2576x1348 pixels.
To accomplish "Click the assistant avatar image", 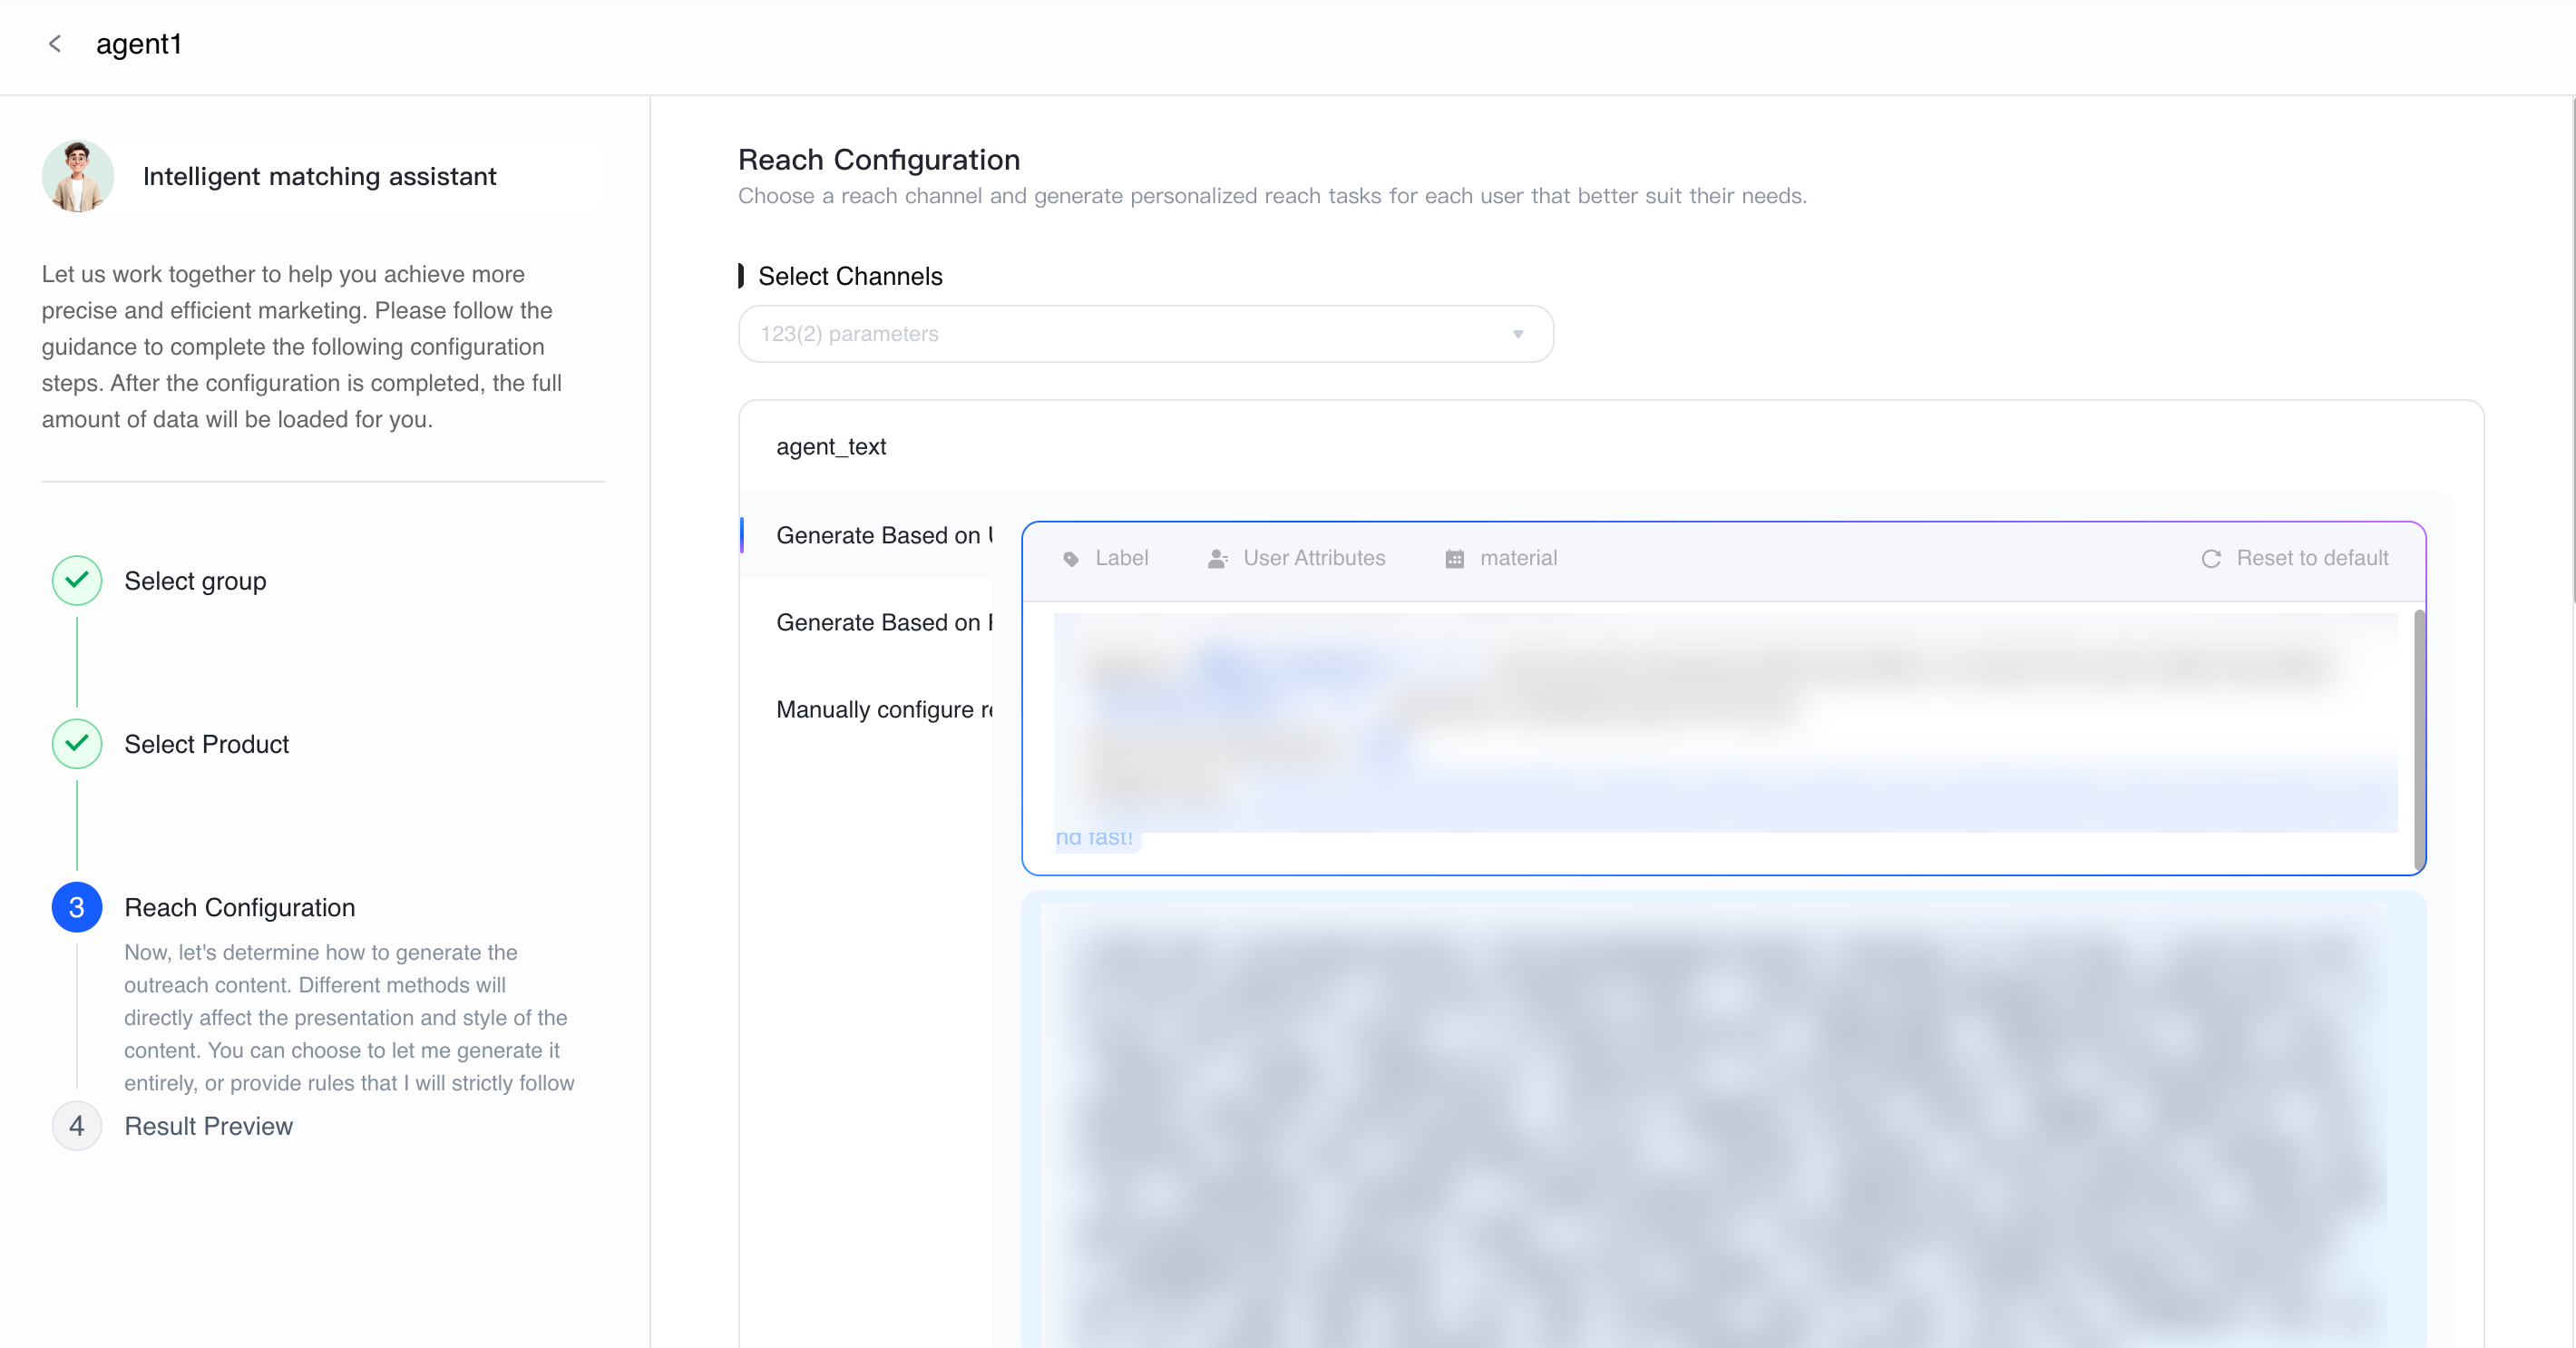I will coord(78,176).
